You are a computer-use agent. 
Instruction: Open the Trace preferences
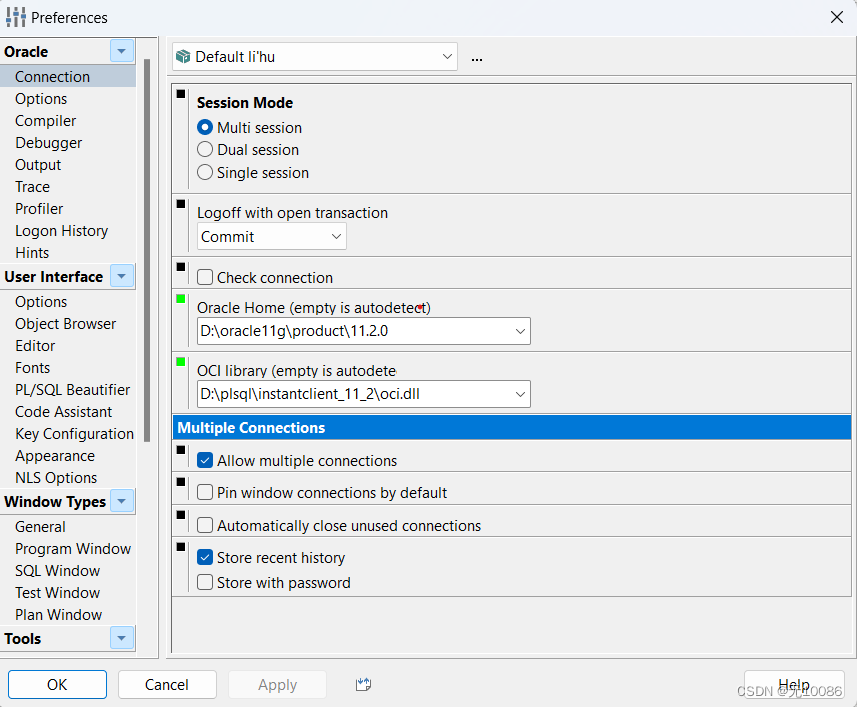(32, 187)
